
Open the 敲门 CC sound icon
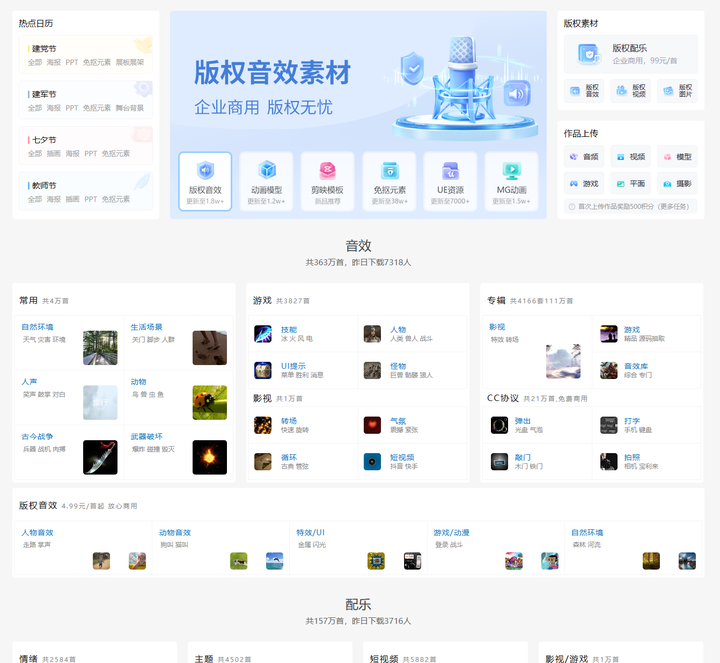[x=499, y=461]
